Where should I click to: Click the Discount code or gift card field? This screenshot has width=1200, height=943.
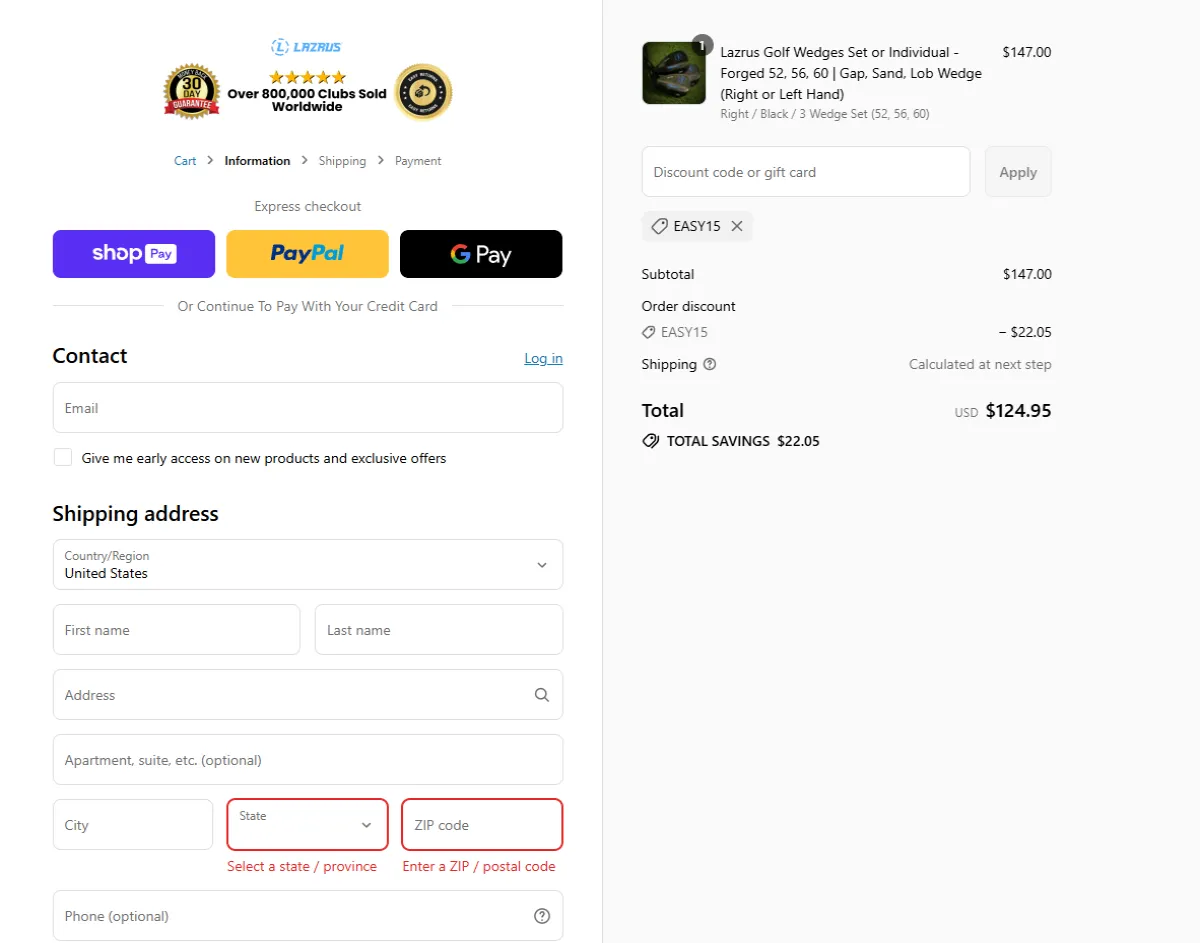pos(806,172)
